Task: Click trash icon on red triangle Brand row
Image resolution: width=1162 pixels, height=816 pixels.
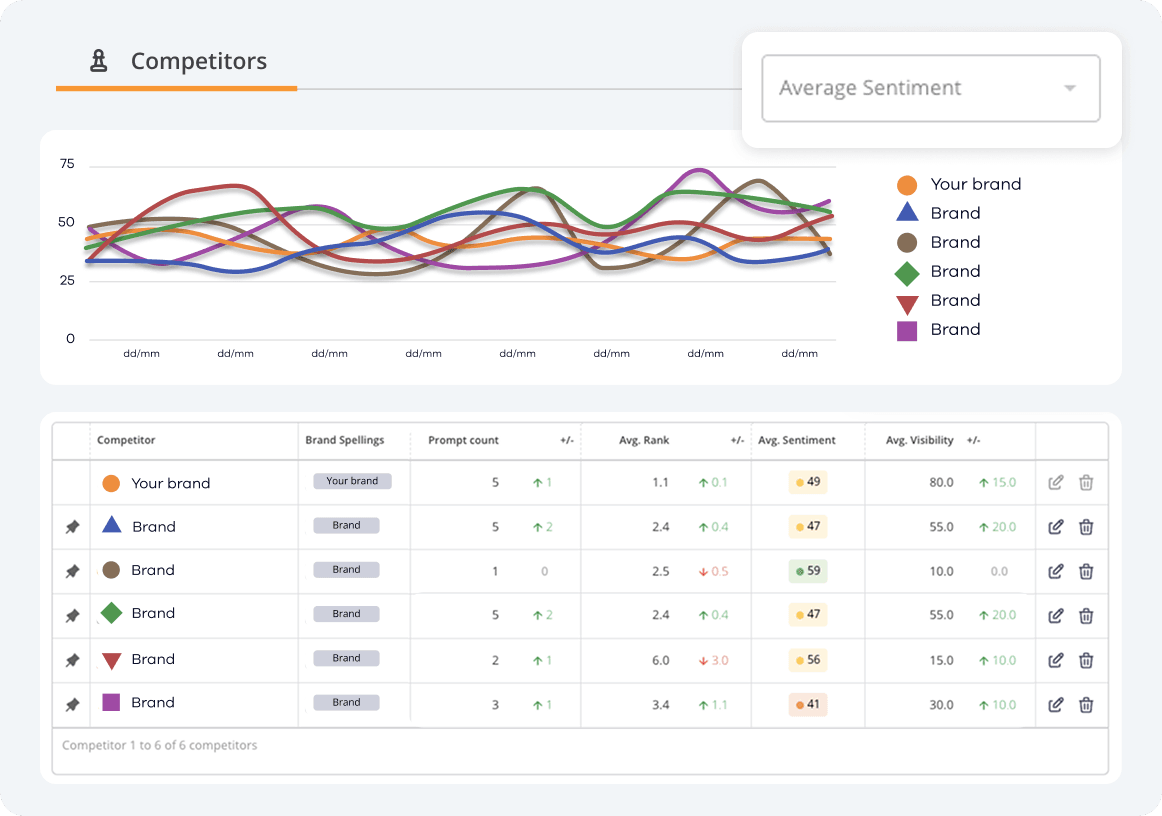Action: 1086,660
